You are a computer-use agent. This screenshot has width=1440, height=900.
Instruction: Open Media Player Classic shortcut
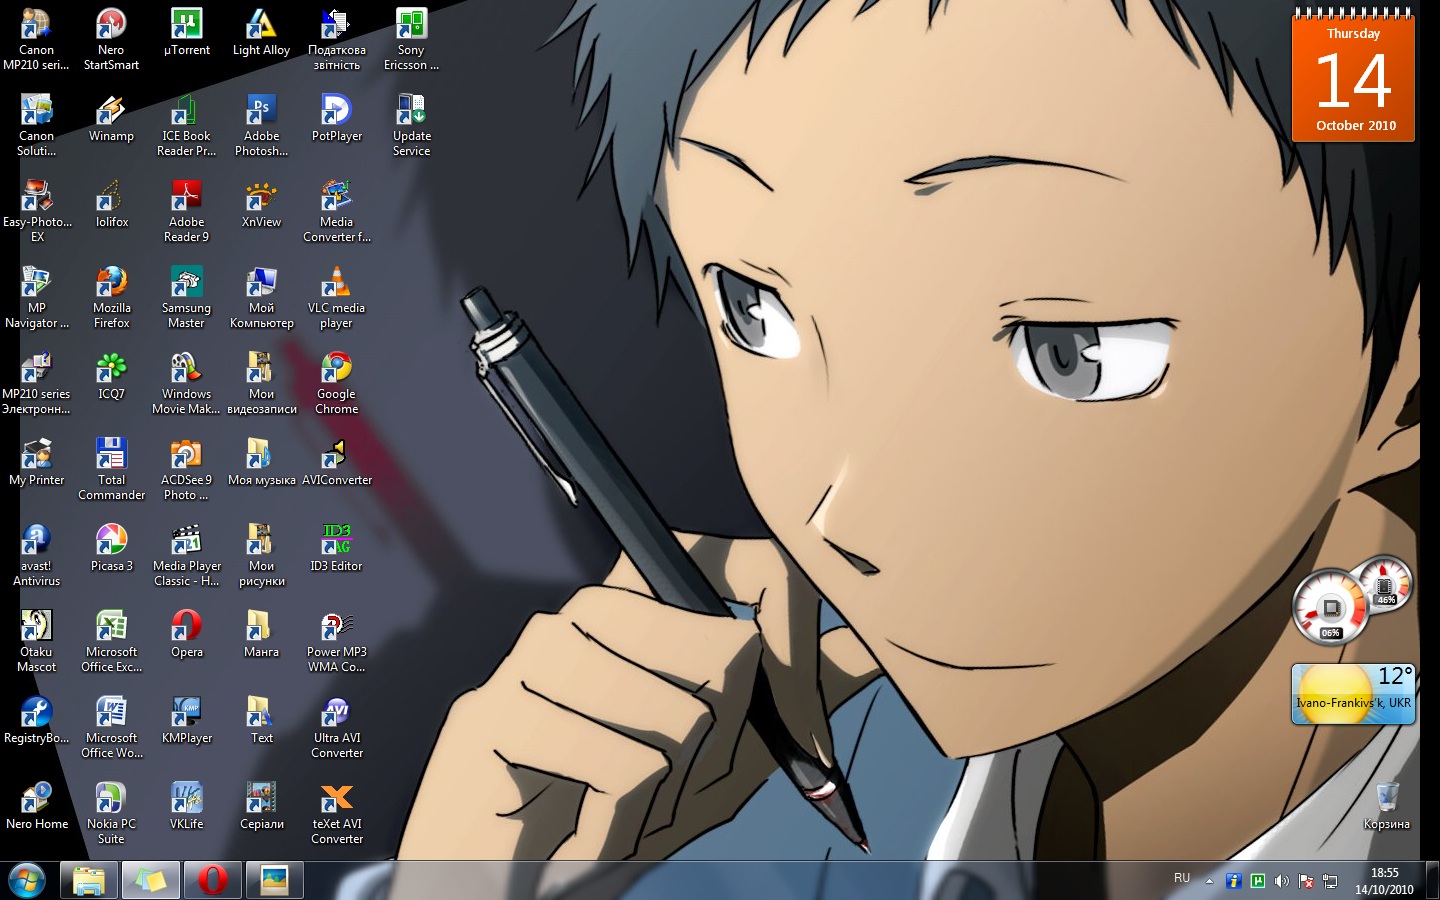[x=187, y=556]
